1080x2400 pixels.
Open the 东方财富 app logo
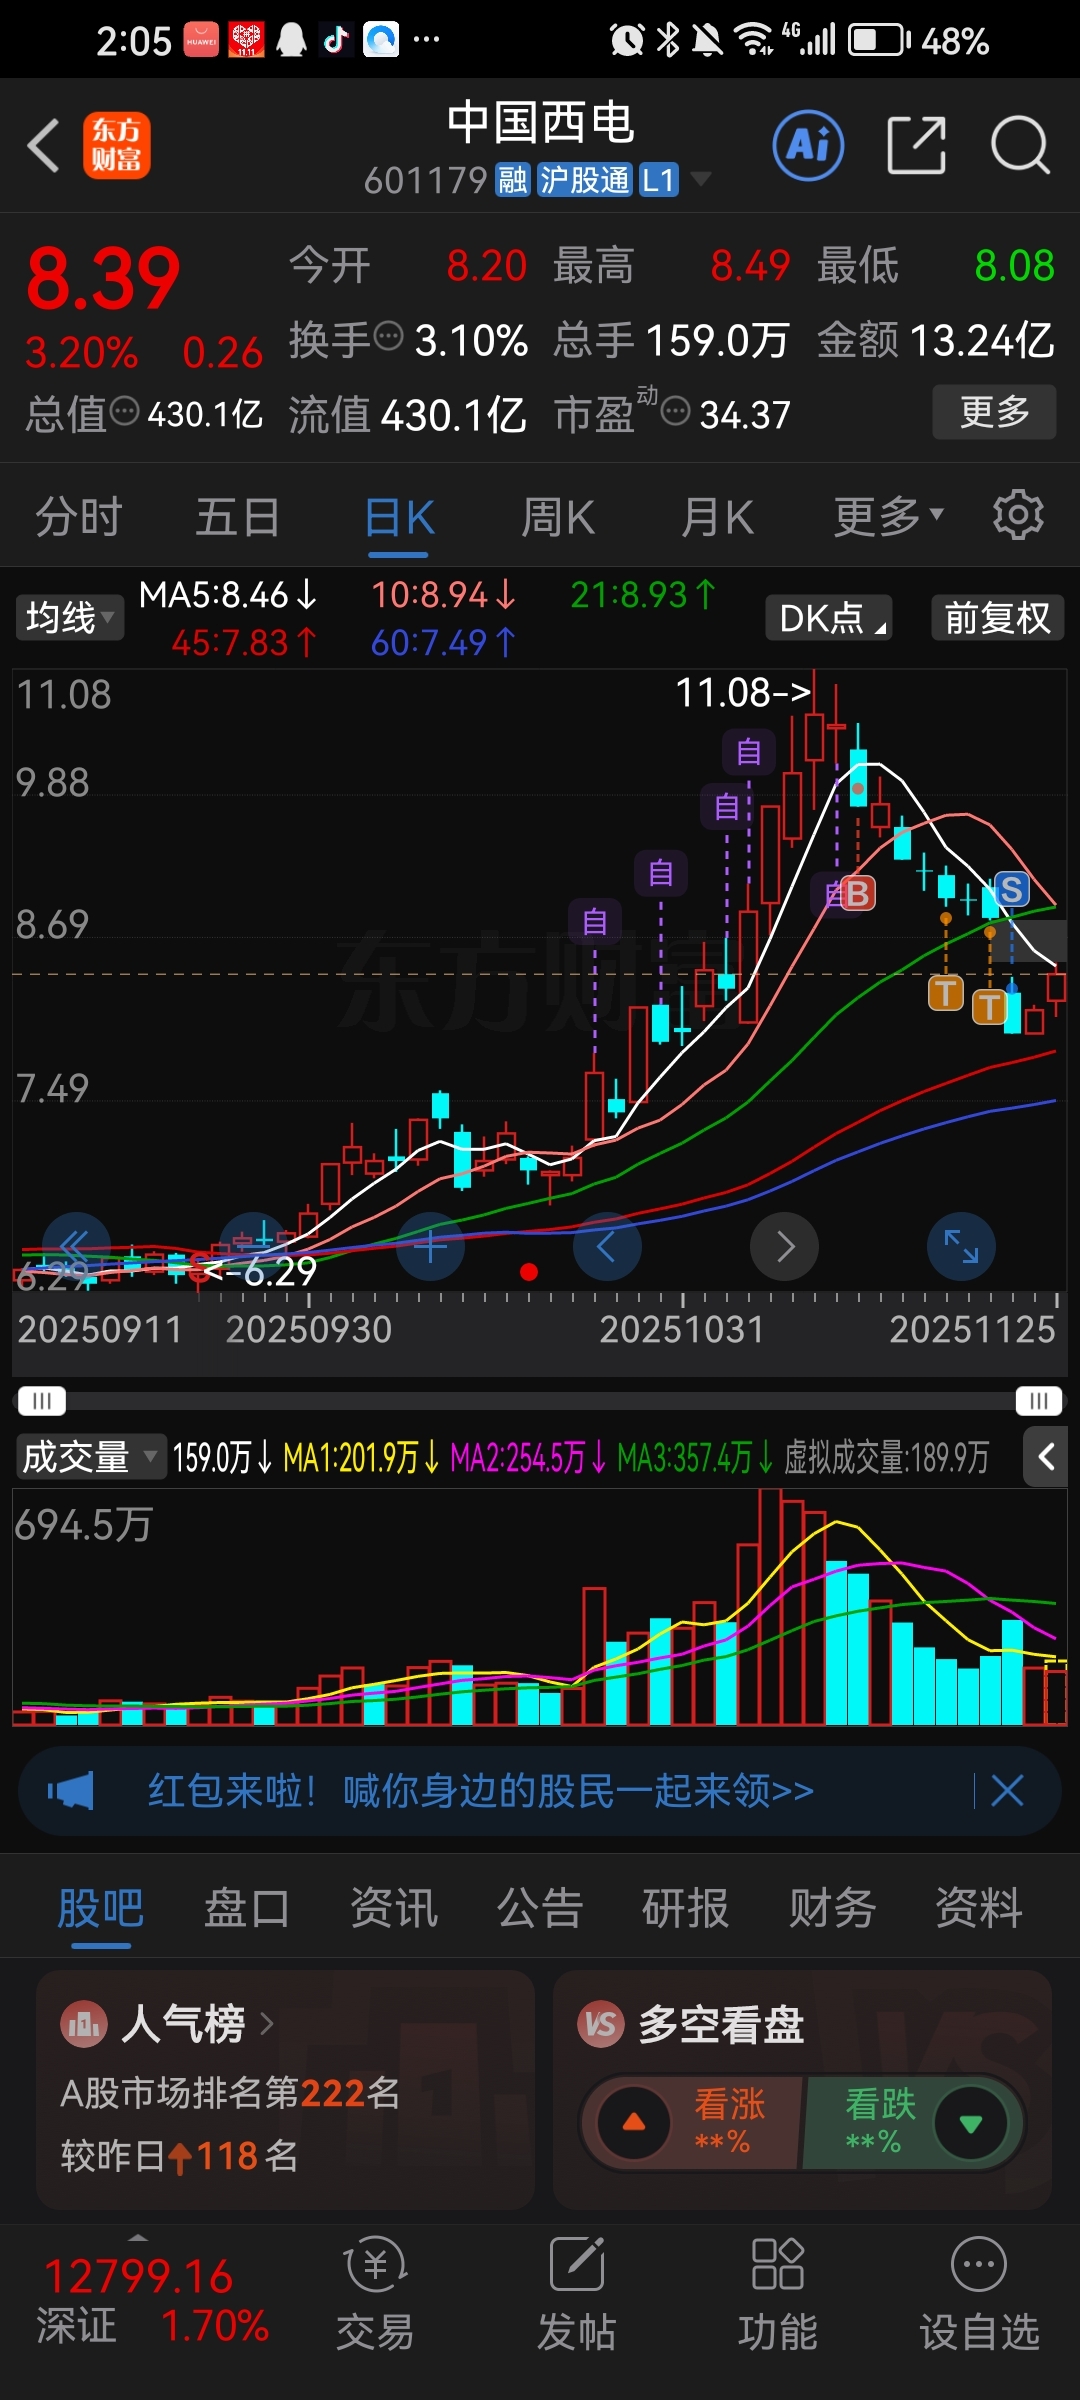click(x=117, y=146)
